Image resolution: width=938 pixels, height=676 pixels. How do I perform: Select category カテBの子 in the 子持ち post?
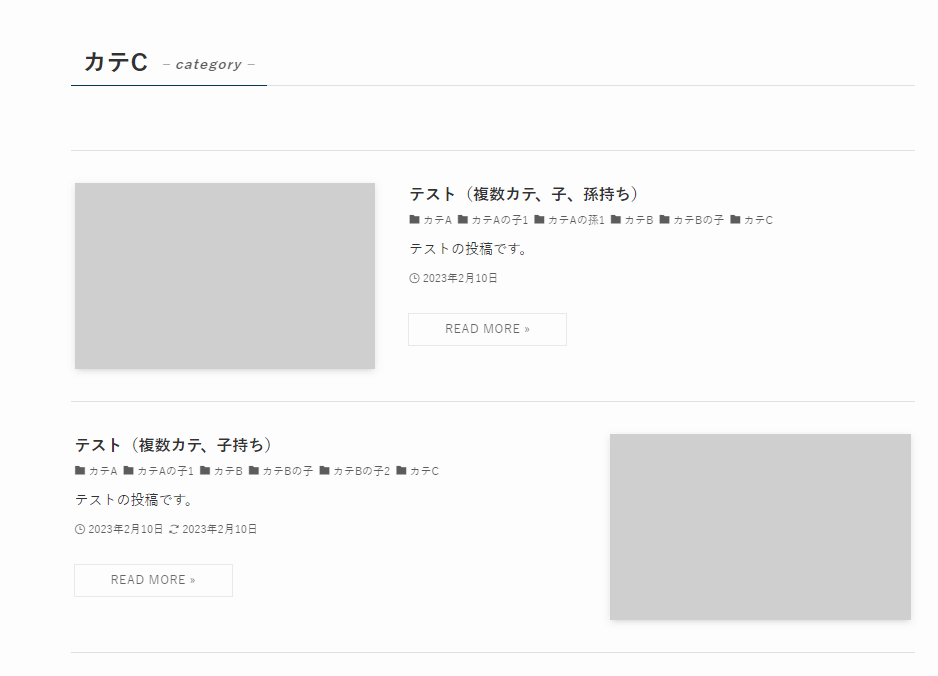tap(288, 471)
